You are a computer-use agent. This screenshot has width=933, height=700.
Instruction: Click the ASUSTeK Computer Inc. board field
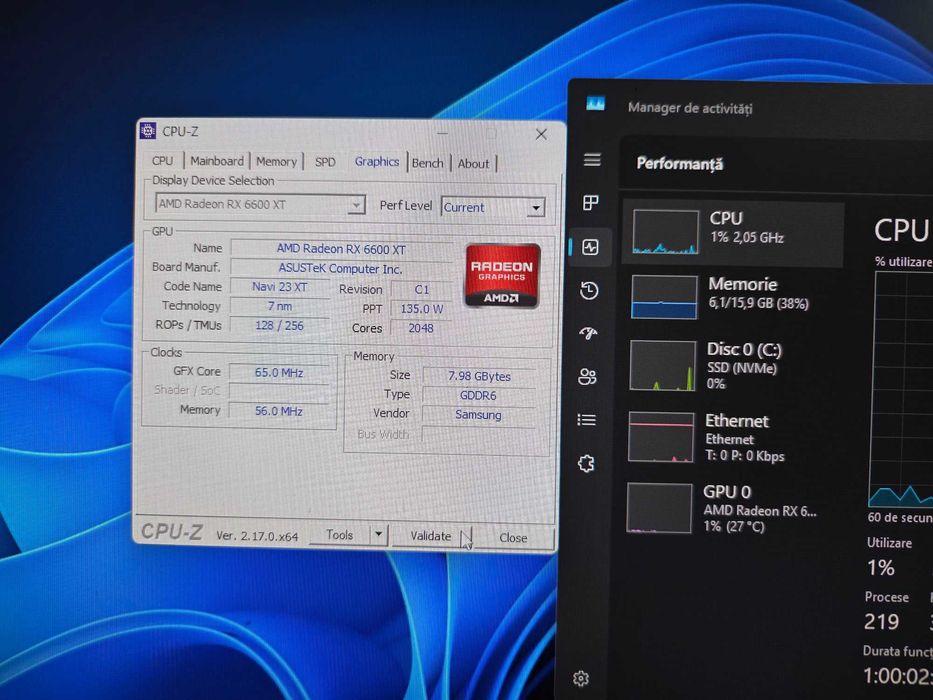tap(341, 268)
